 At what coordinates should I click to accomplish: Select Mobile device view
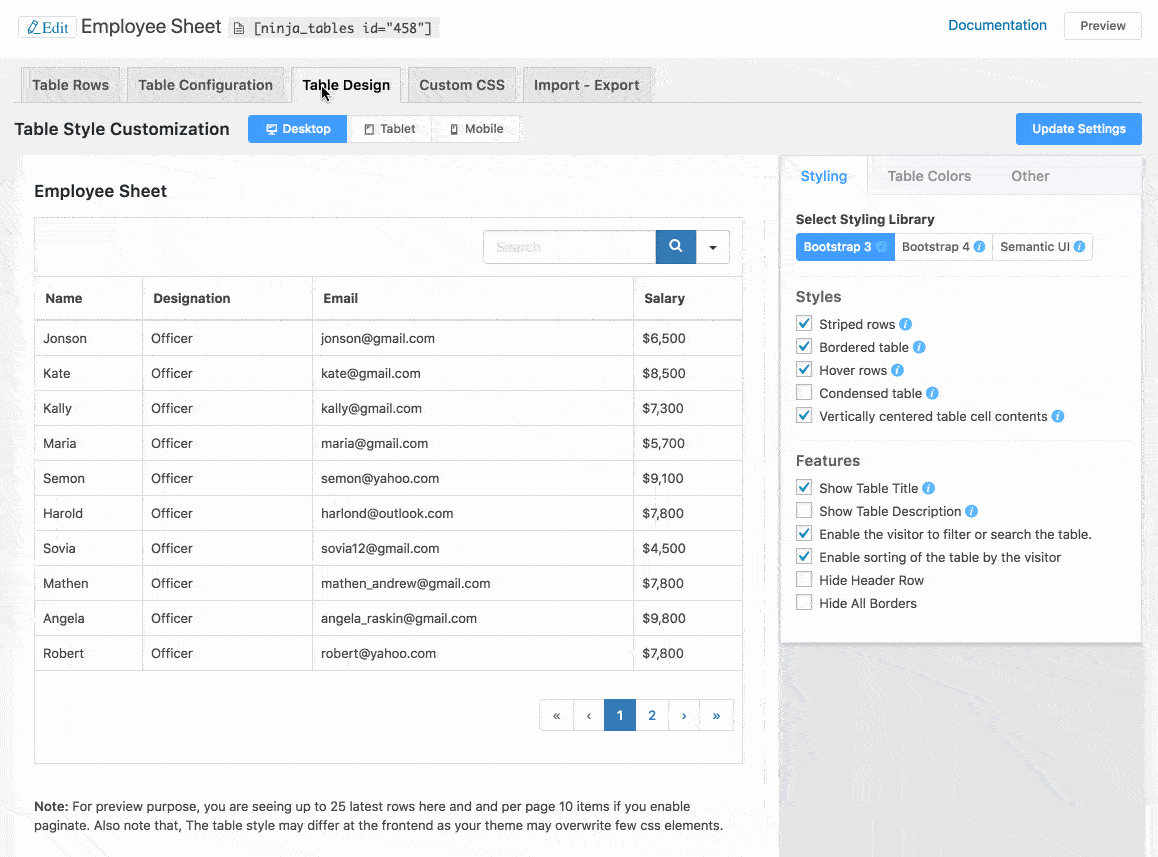476,129
